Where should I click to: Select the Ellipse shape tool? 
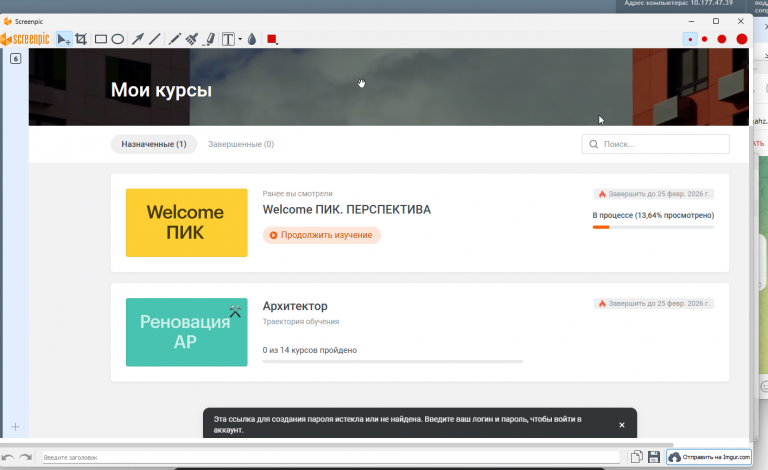click(118, 39)
